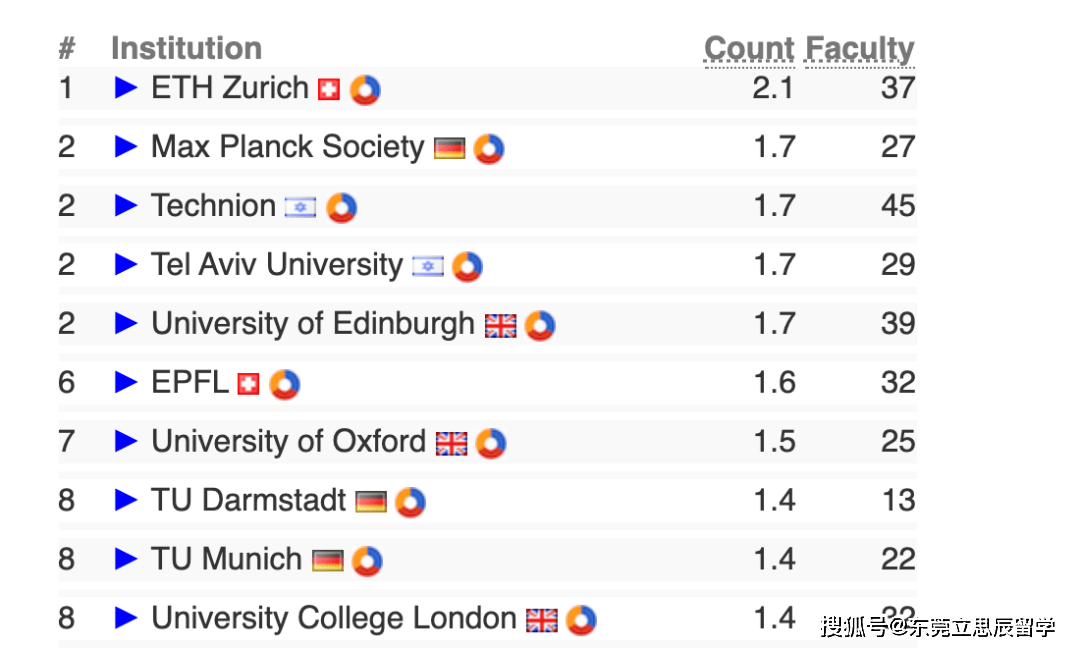Screen dimensions: 1080x650
Task: Expand the EPFL disclosure triangle
Action: pyautogui.click(x=126, y=382)
